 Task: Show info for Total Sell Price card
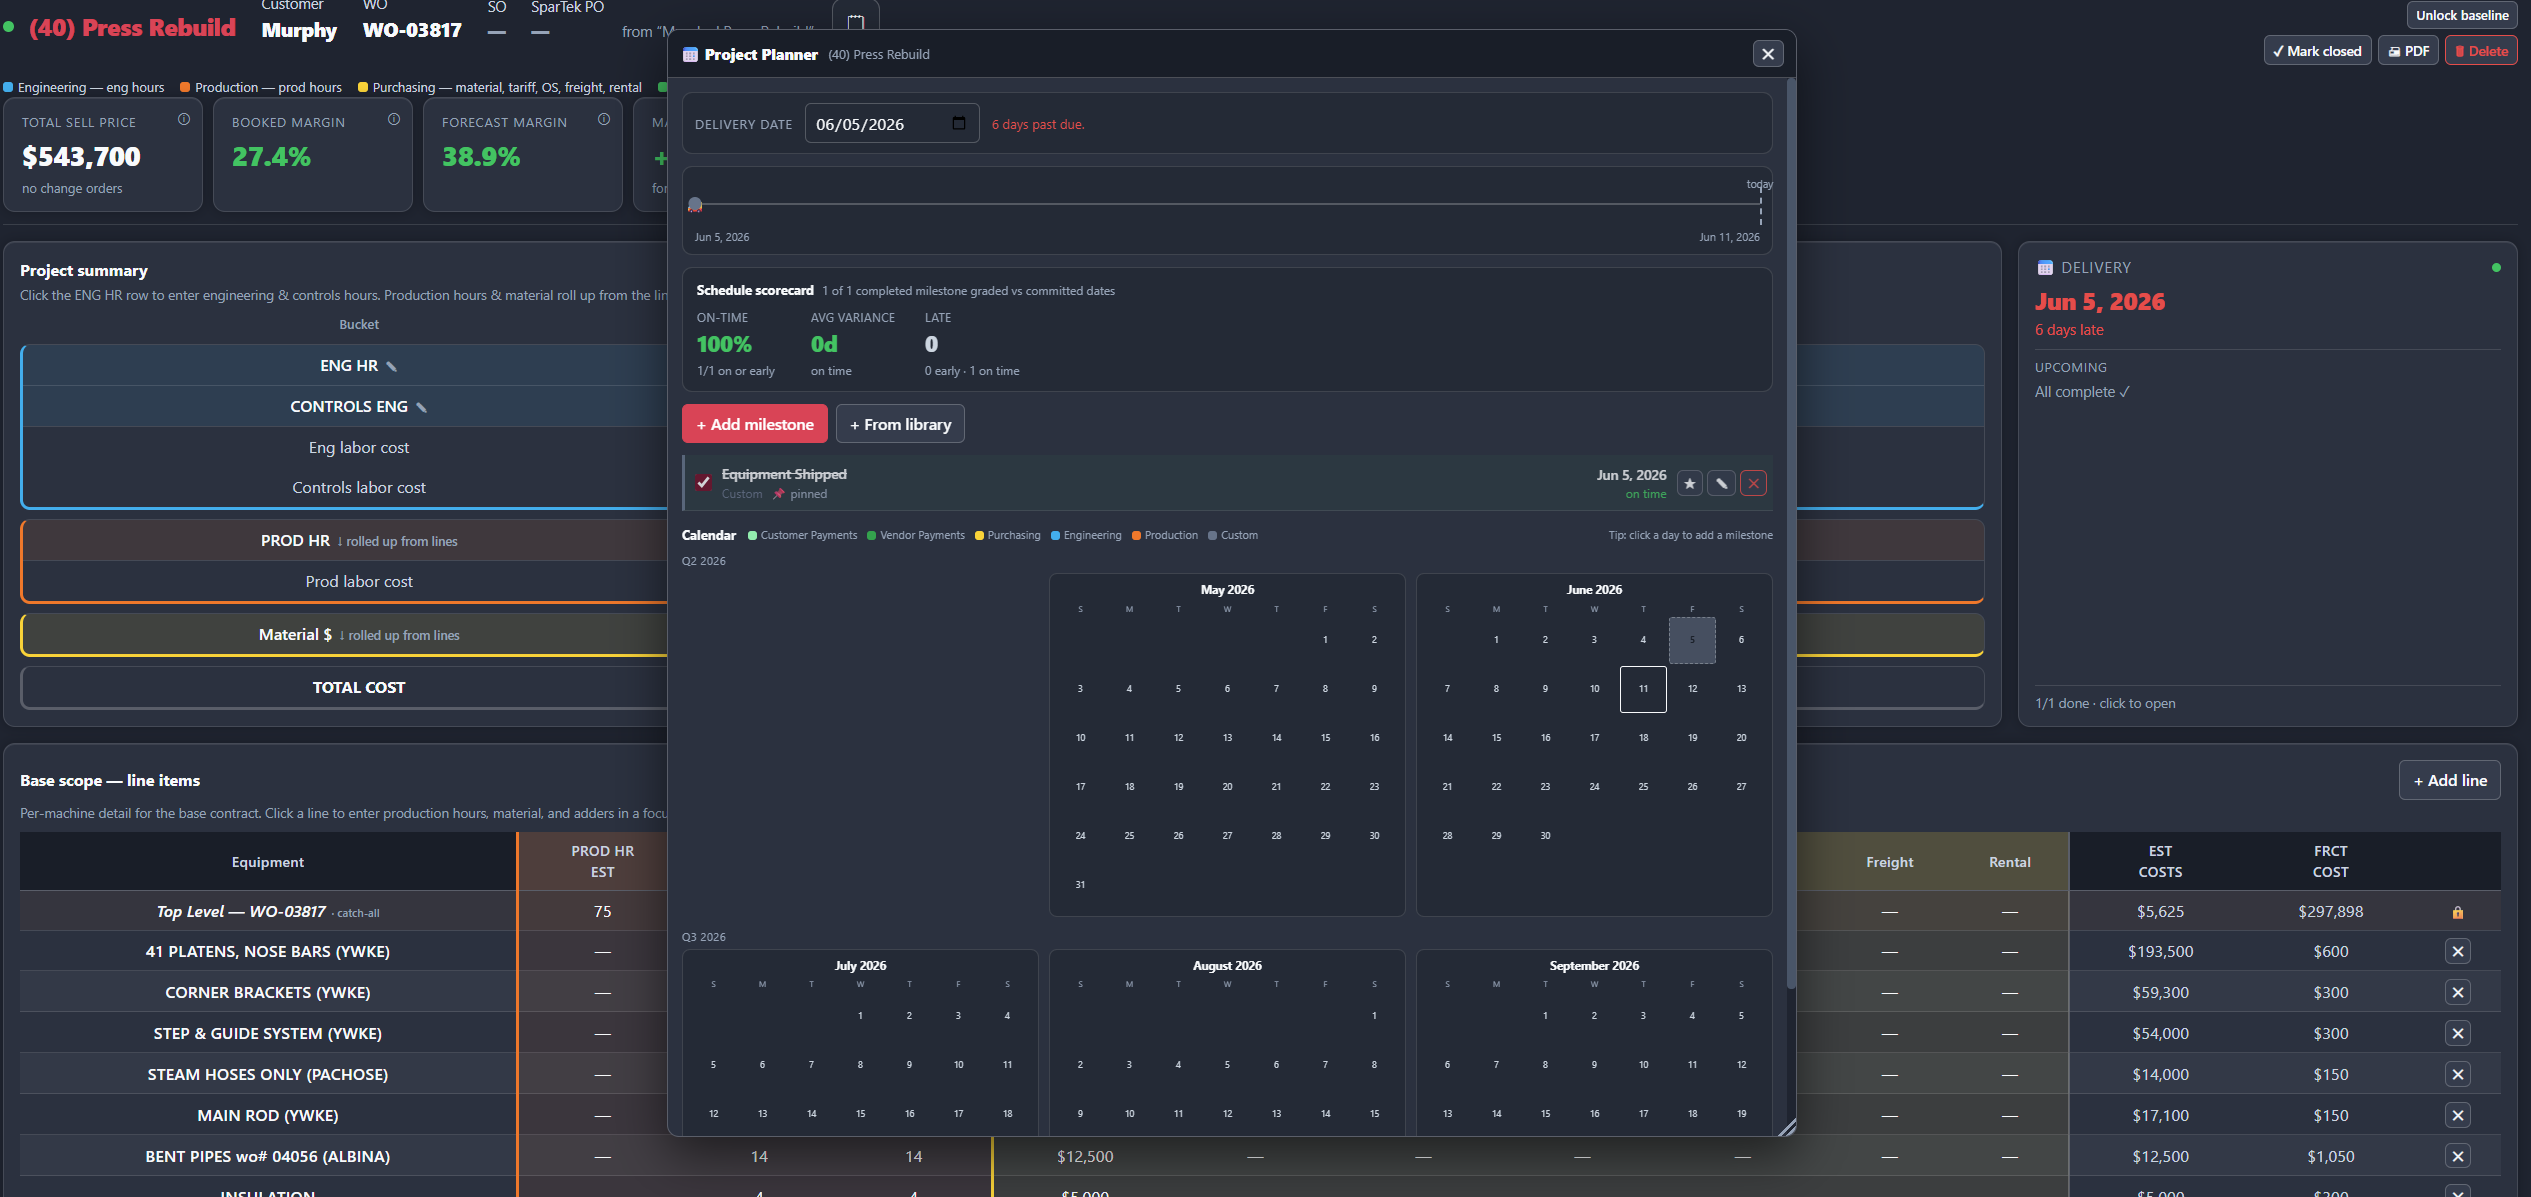[x=184, y=120]
